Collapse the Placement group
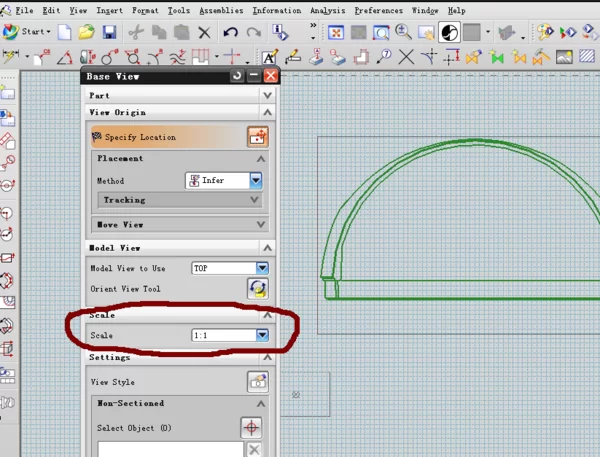Viewport: 600px width, 457px height. [261, 159]
